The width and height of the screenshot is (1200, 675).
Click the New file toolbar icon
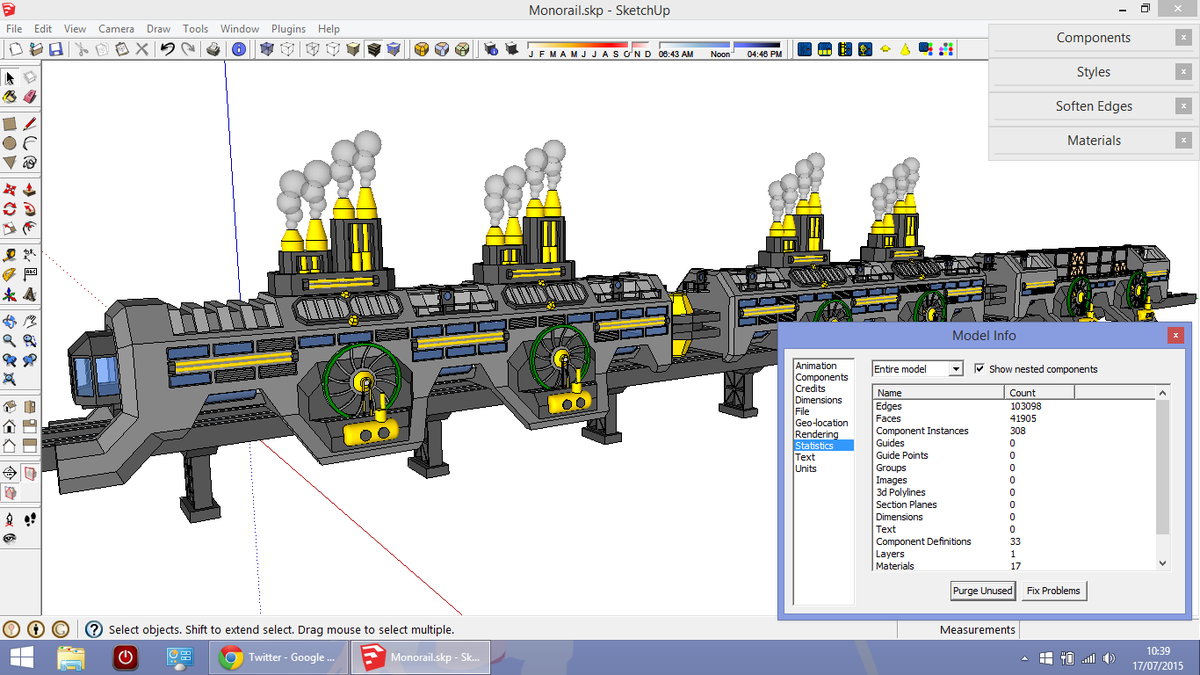coord(15,49)
